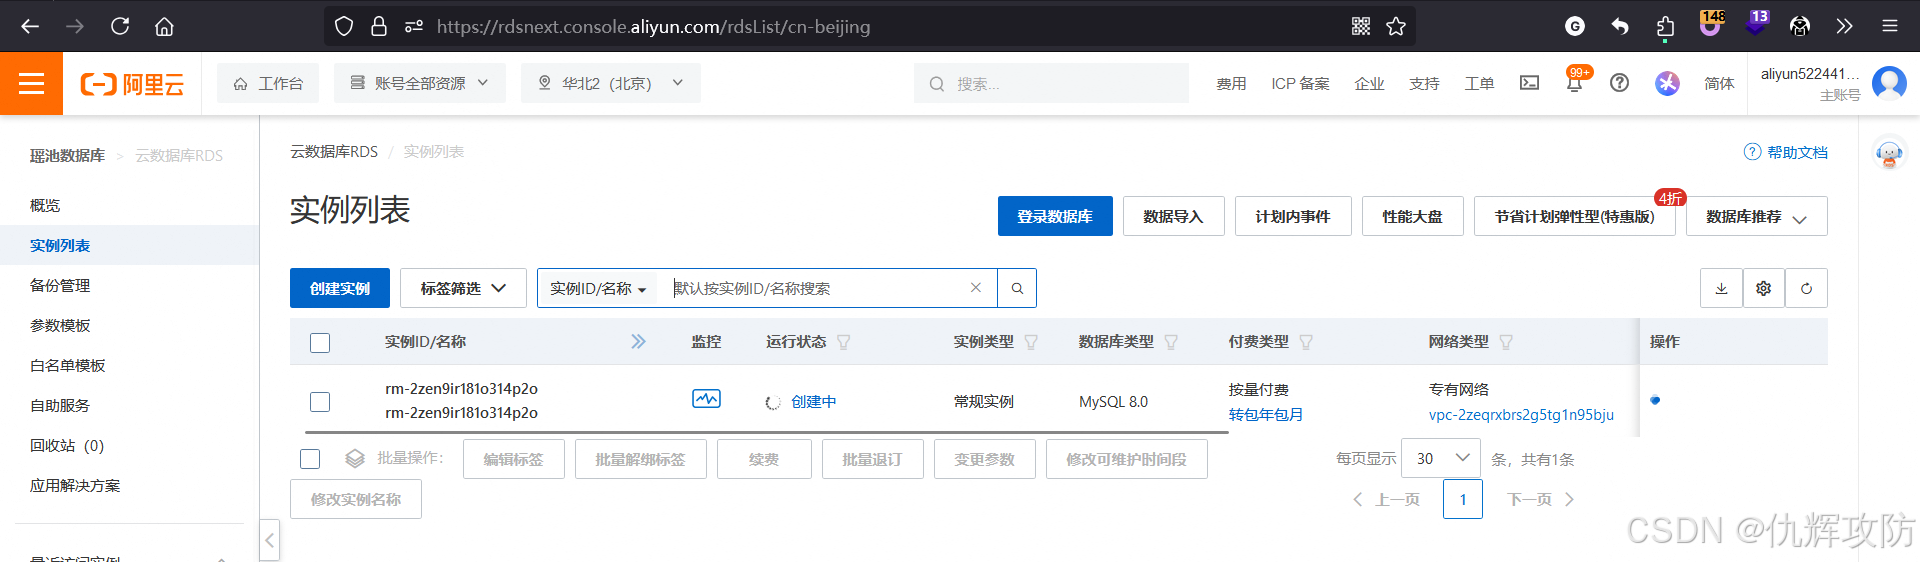Click 节省计划弹性型(特惠版) button
The image size is (1920, 562).
pyautogui.click(x=1575, y=216)
